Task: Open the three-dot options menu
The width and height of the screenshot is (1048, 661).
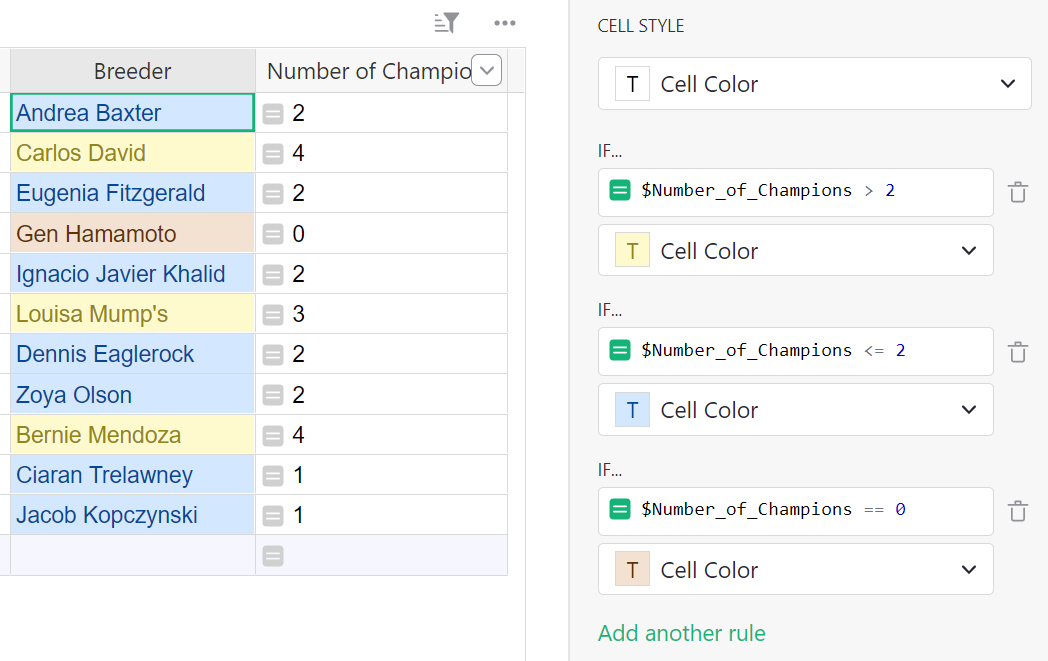Action: (505, 22)
